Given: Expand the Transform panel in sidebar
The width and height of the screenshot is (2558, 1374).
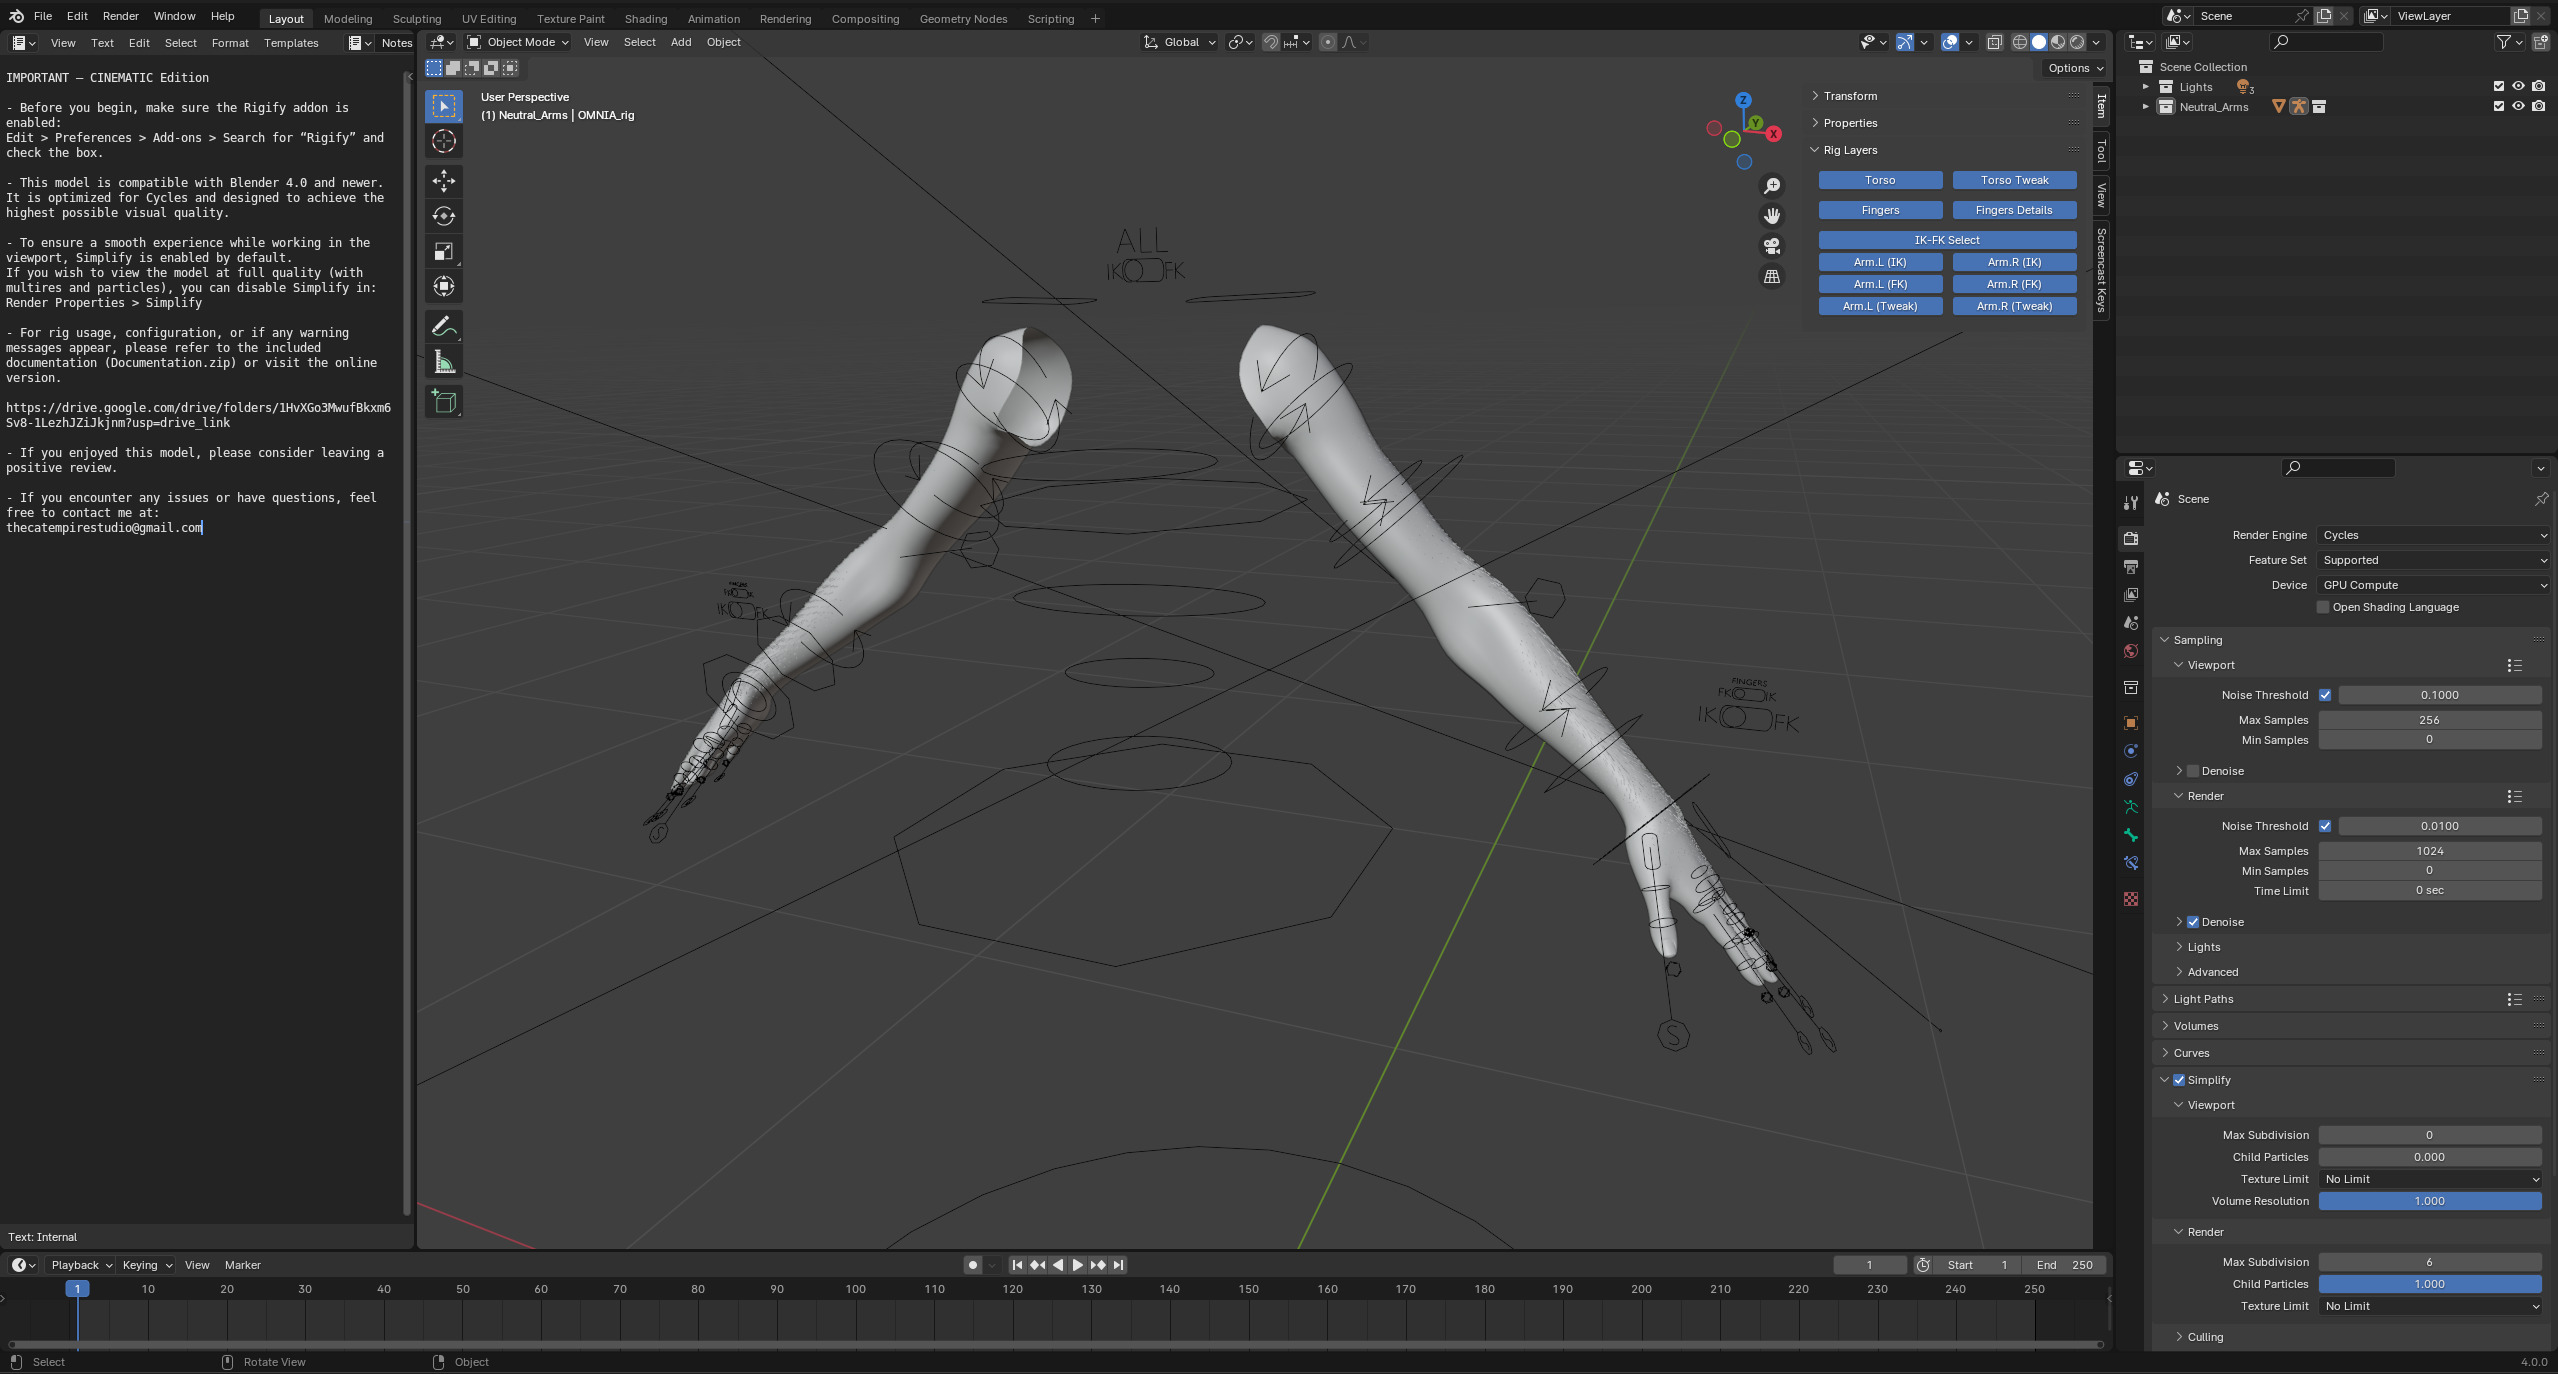Looking at the screenshot, I should coord(1849,96).
